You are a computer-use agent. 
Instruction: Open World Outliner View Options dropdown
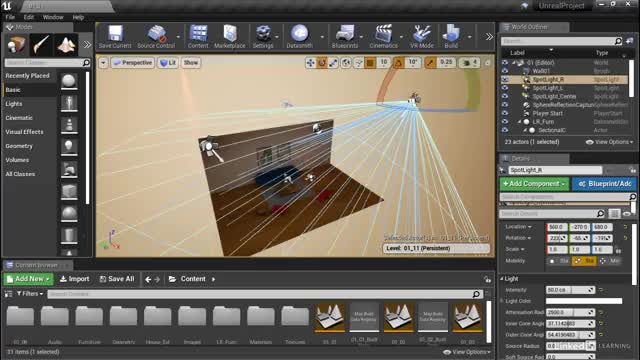609,142
